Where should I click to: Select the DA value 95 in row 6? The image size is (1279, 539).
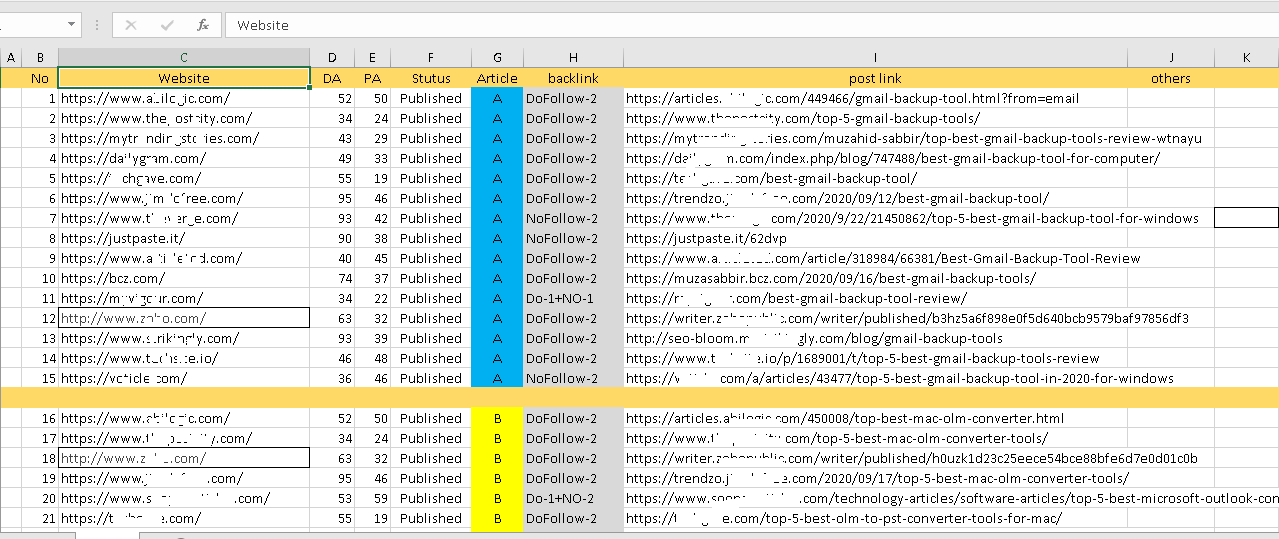pos(332,198)
